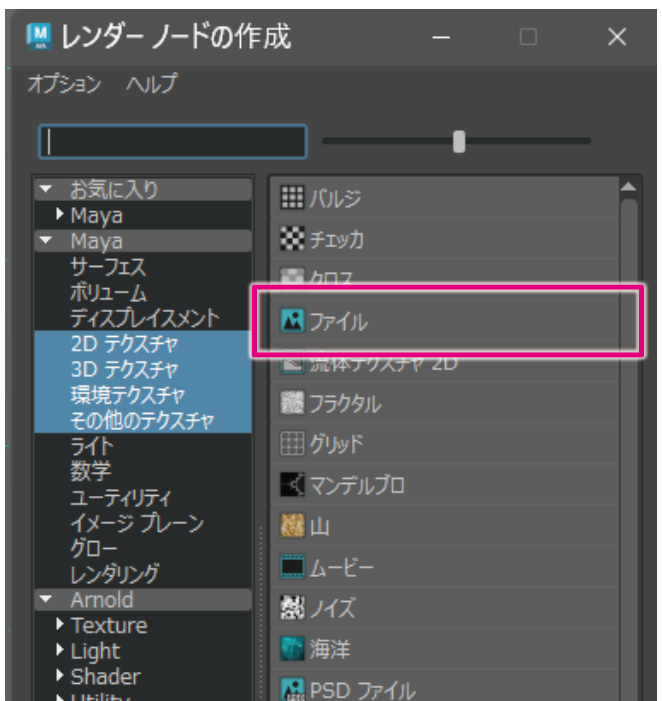Select サーフェス in the category tree

tap(107, 267)
